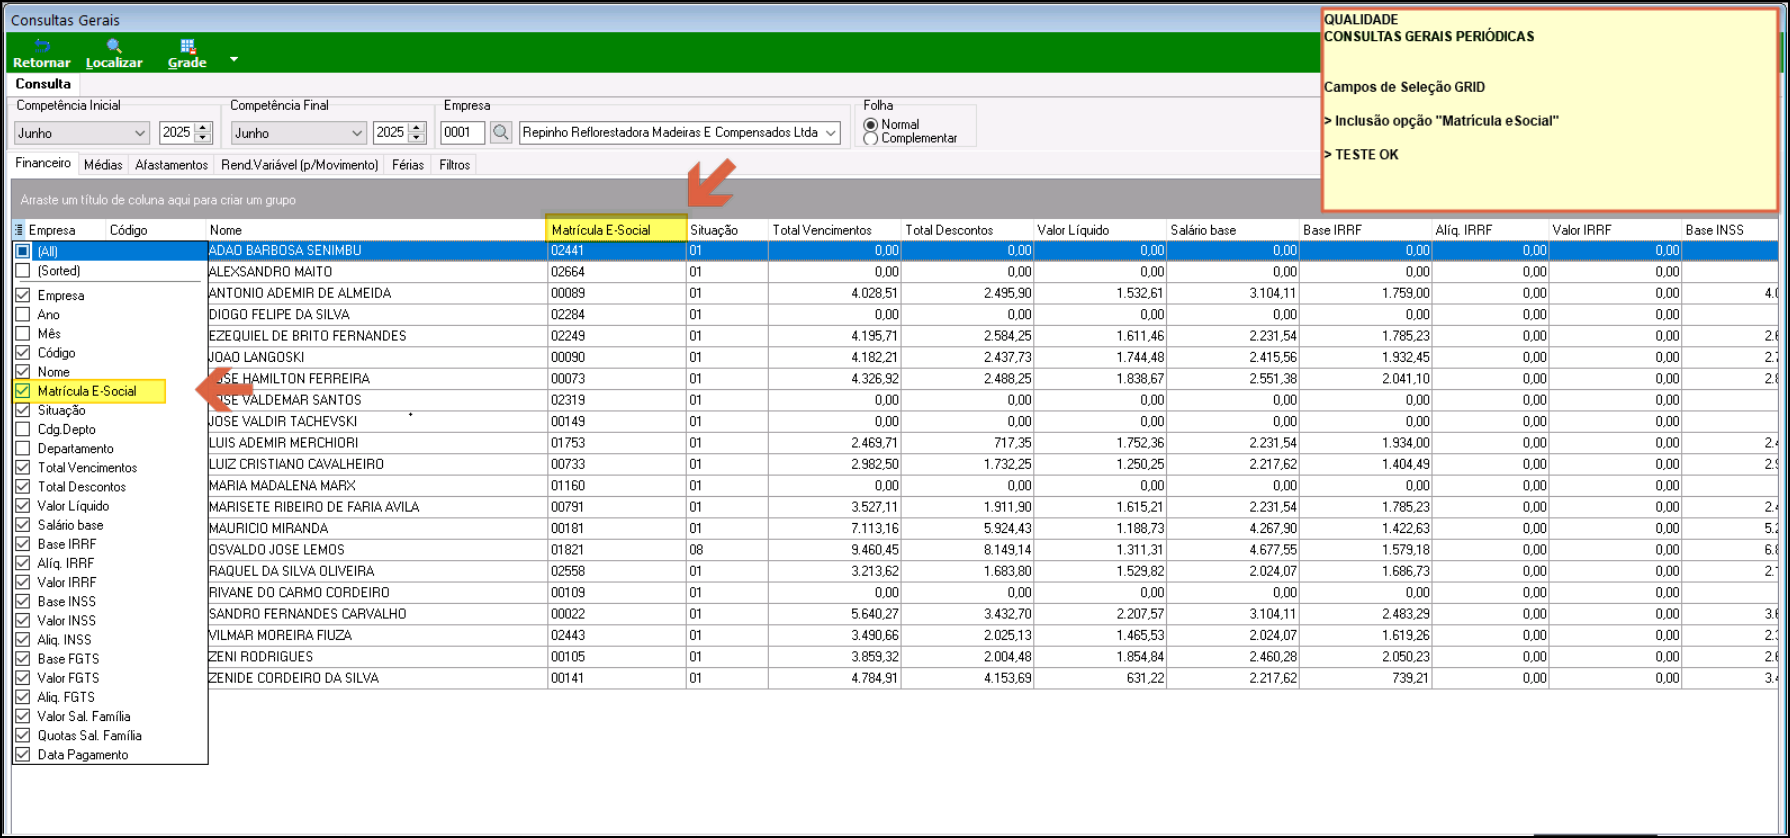Select row ALEXSANDRO MAITO
The height and width of the screenshot is (838, 1790).
(993, 271)
